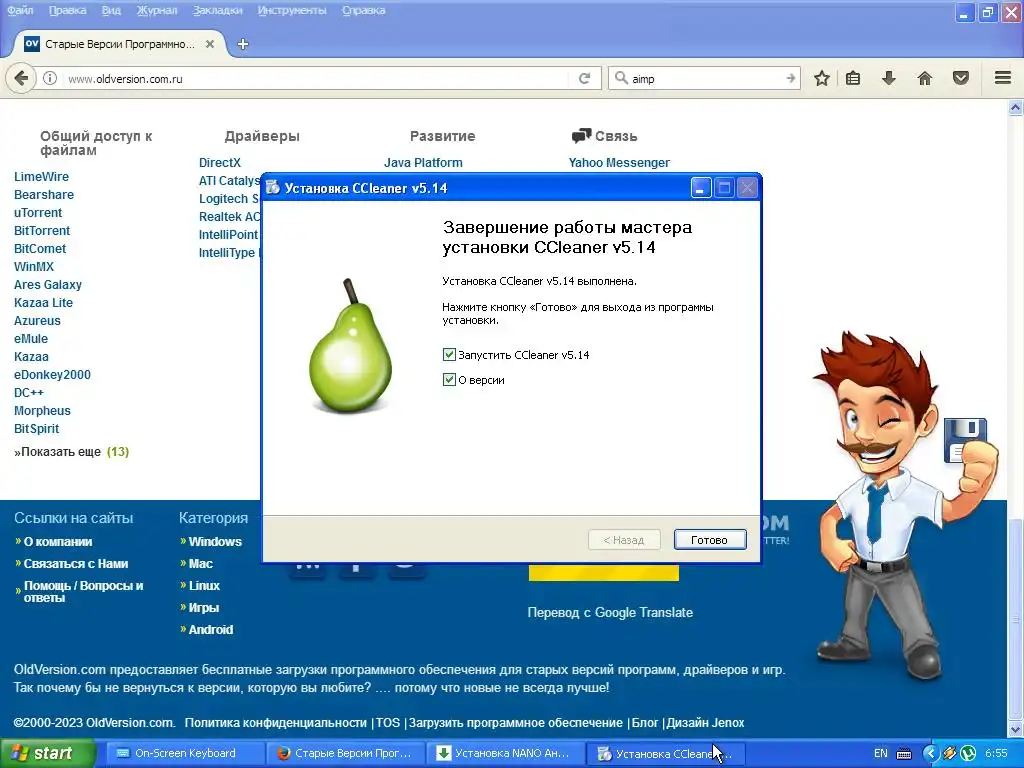Click the Firefox back arrow button
1024x768 pixels.
(x=21, y=78)
